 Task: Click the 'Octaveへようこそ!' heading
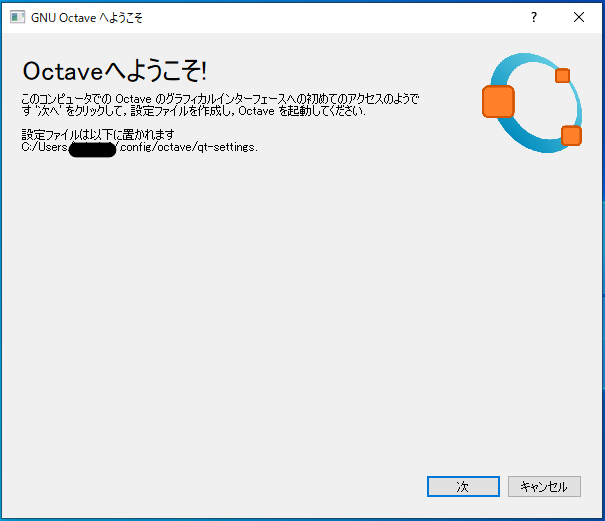[115, 71]
